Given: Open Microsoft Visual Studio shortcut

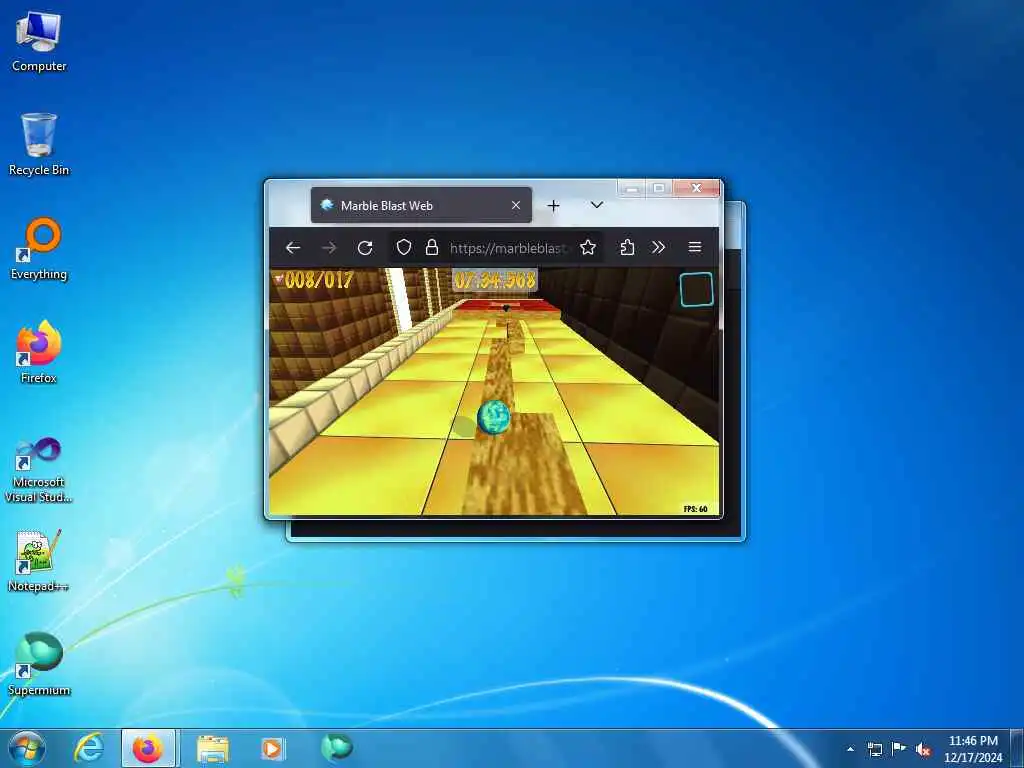Looking at the screenshot, I should [39, 469].
